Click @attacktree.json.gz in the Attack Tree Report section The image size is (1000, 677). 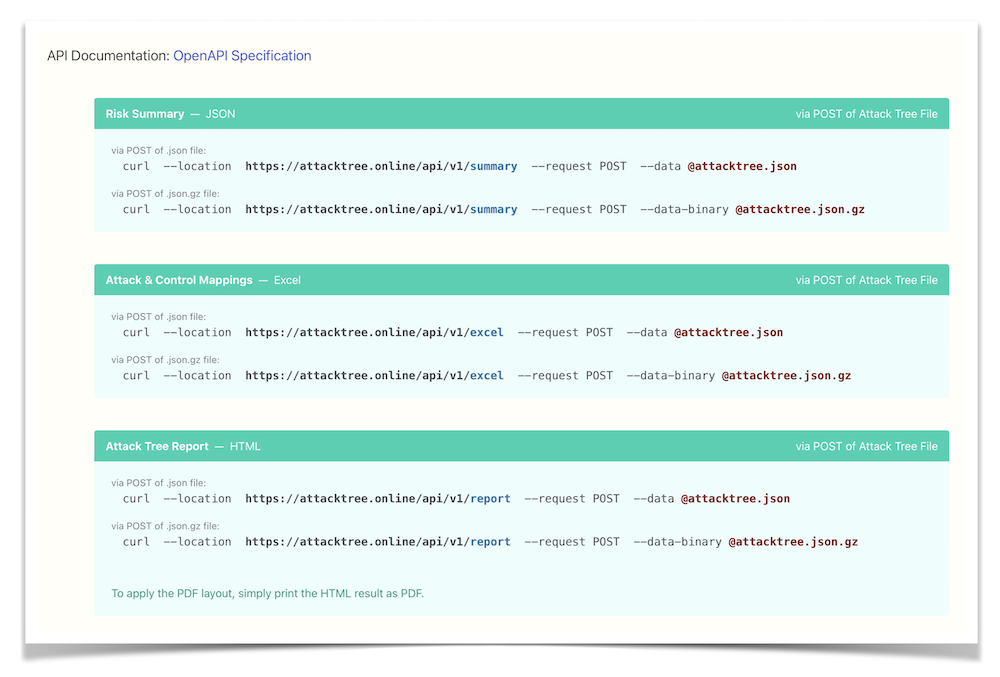793,542
